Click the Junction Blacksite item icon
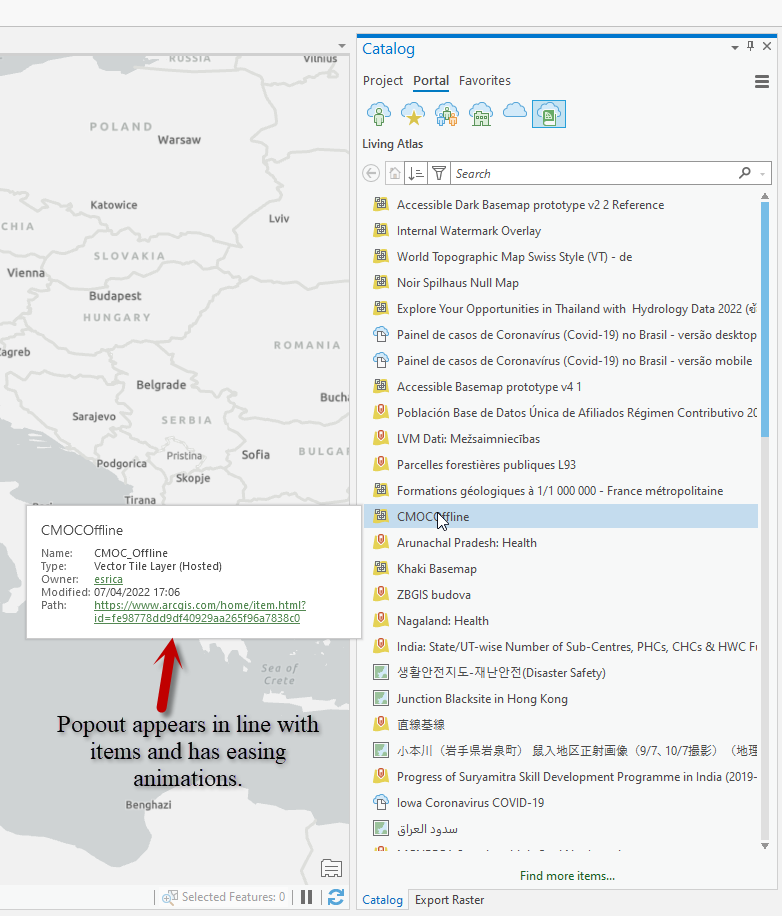 click(x=381, y=698)
